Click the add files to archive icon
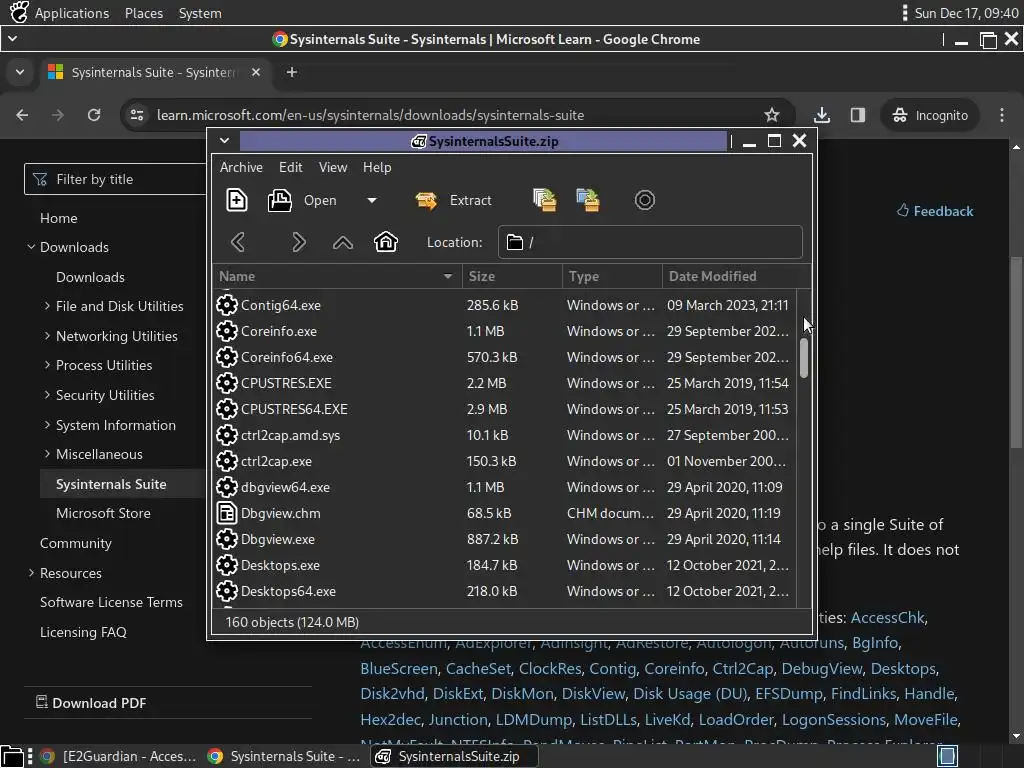1024x768 pixels. (545, 200)
